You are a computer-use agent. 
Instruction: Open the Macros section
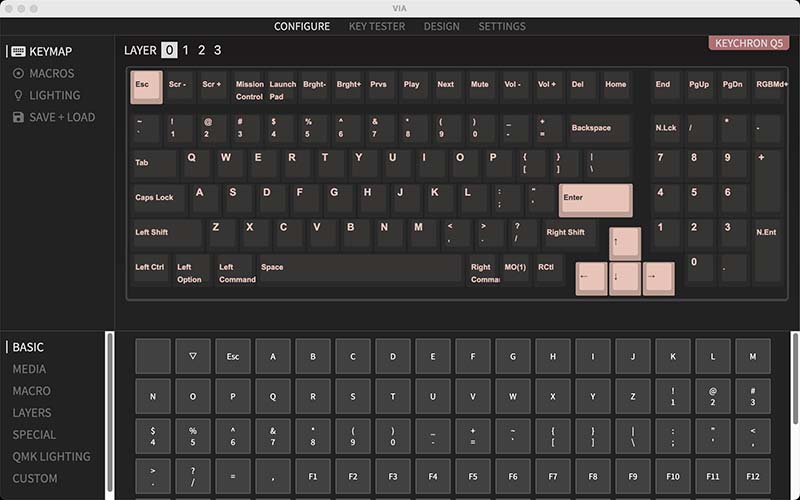[43, 73]
